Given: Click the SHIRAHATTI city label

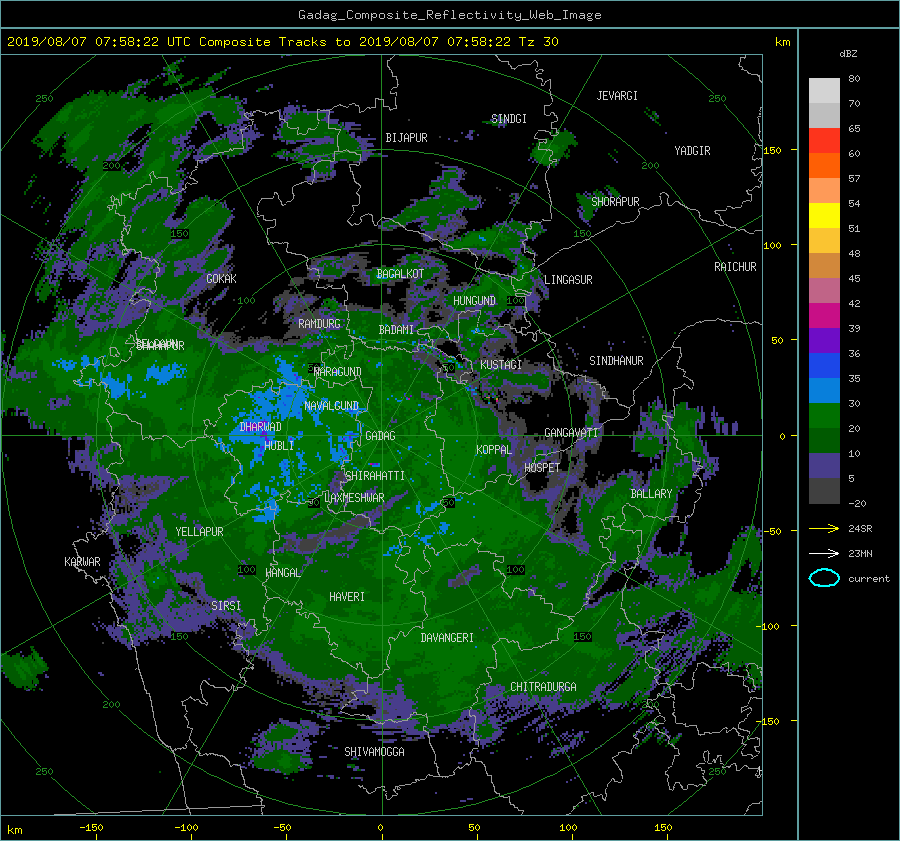Looking at the screenshot, I should (375, 476).
